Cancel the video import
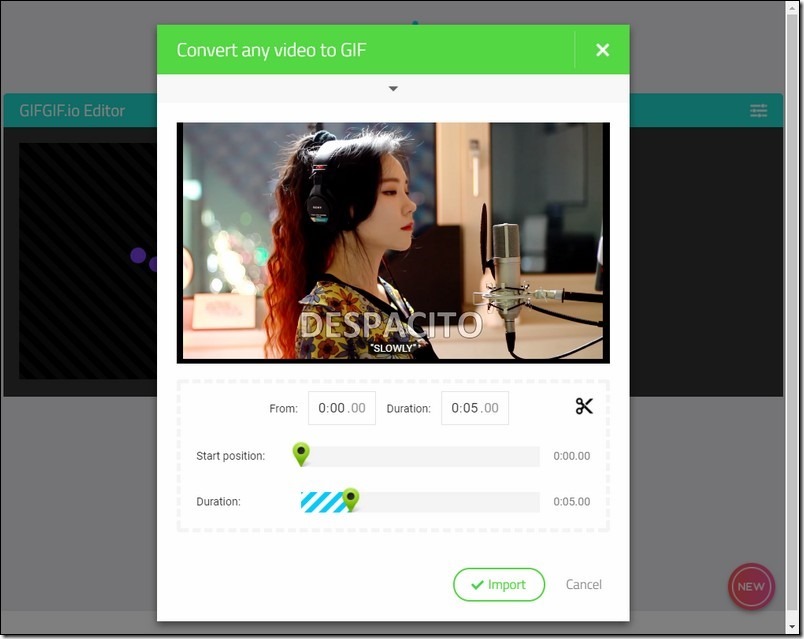 (x=584, y=585)
